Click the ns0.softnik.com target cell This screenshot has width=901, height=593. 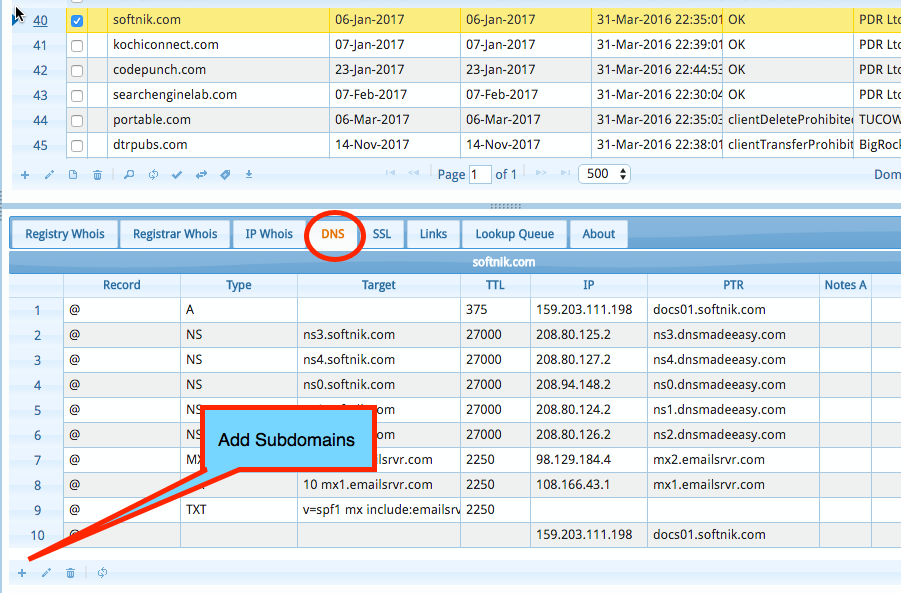379,385
